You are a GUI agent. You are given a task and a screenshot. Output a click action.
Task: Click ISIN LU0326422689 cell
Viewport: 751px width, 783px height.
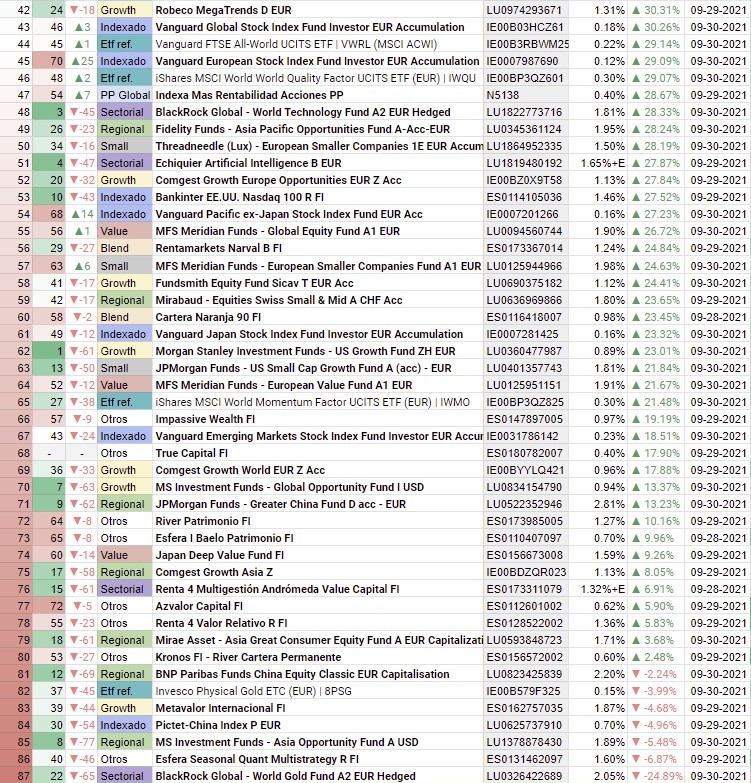526,775
